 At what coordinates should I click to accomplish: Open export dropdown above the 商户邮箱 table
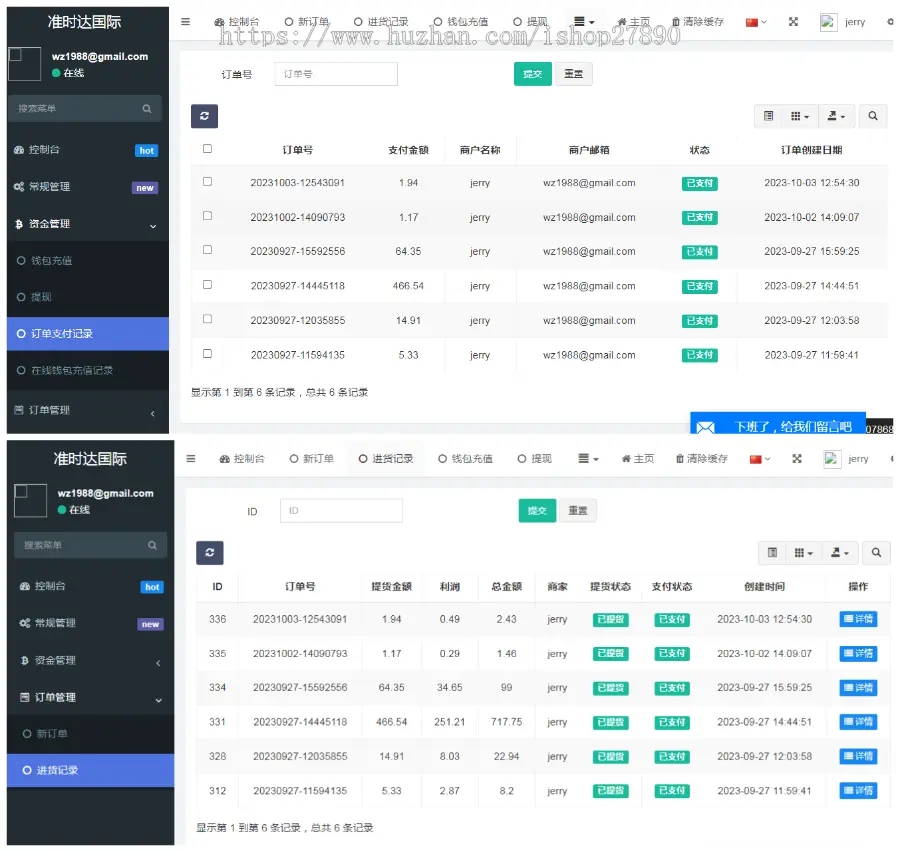pos(836,116)
